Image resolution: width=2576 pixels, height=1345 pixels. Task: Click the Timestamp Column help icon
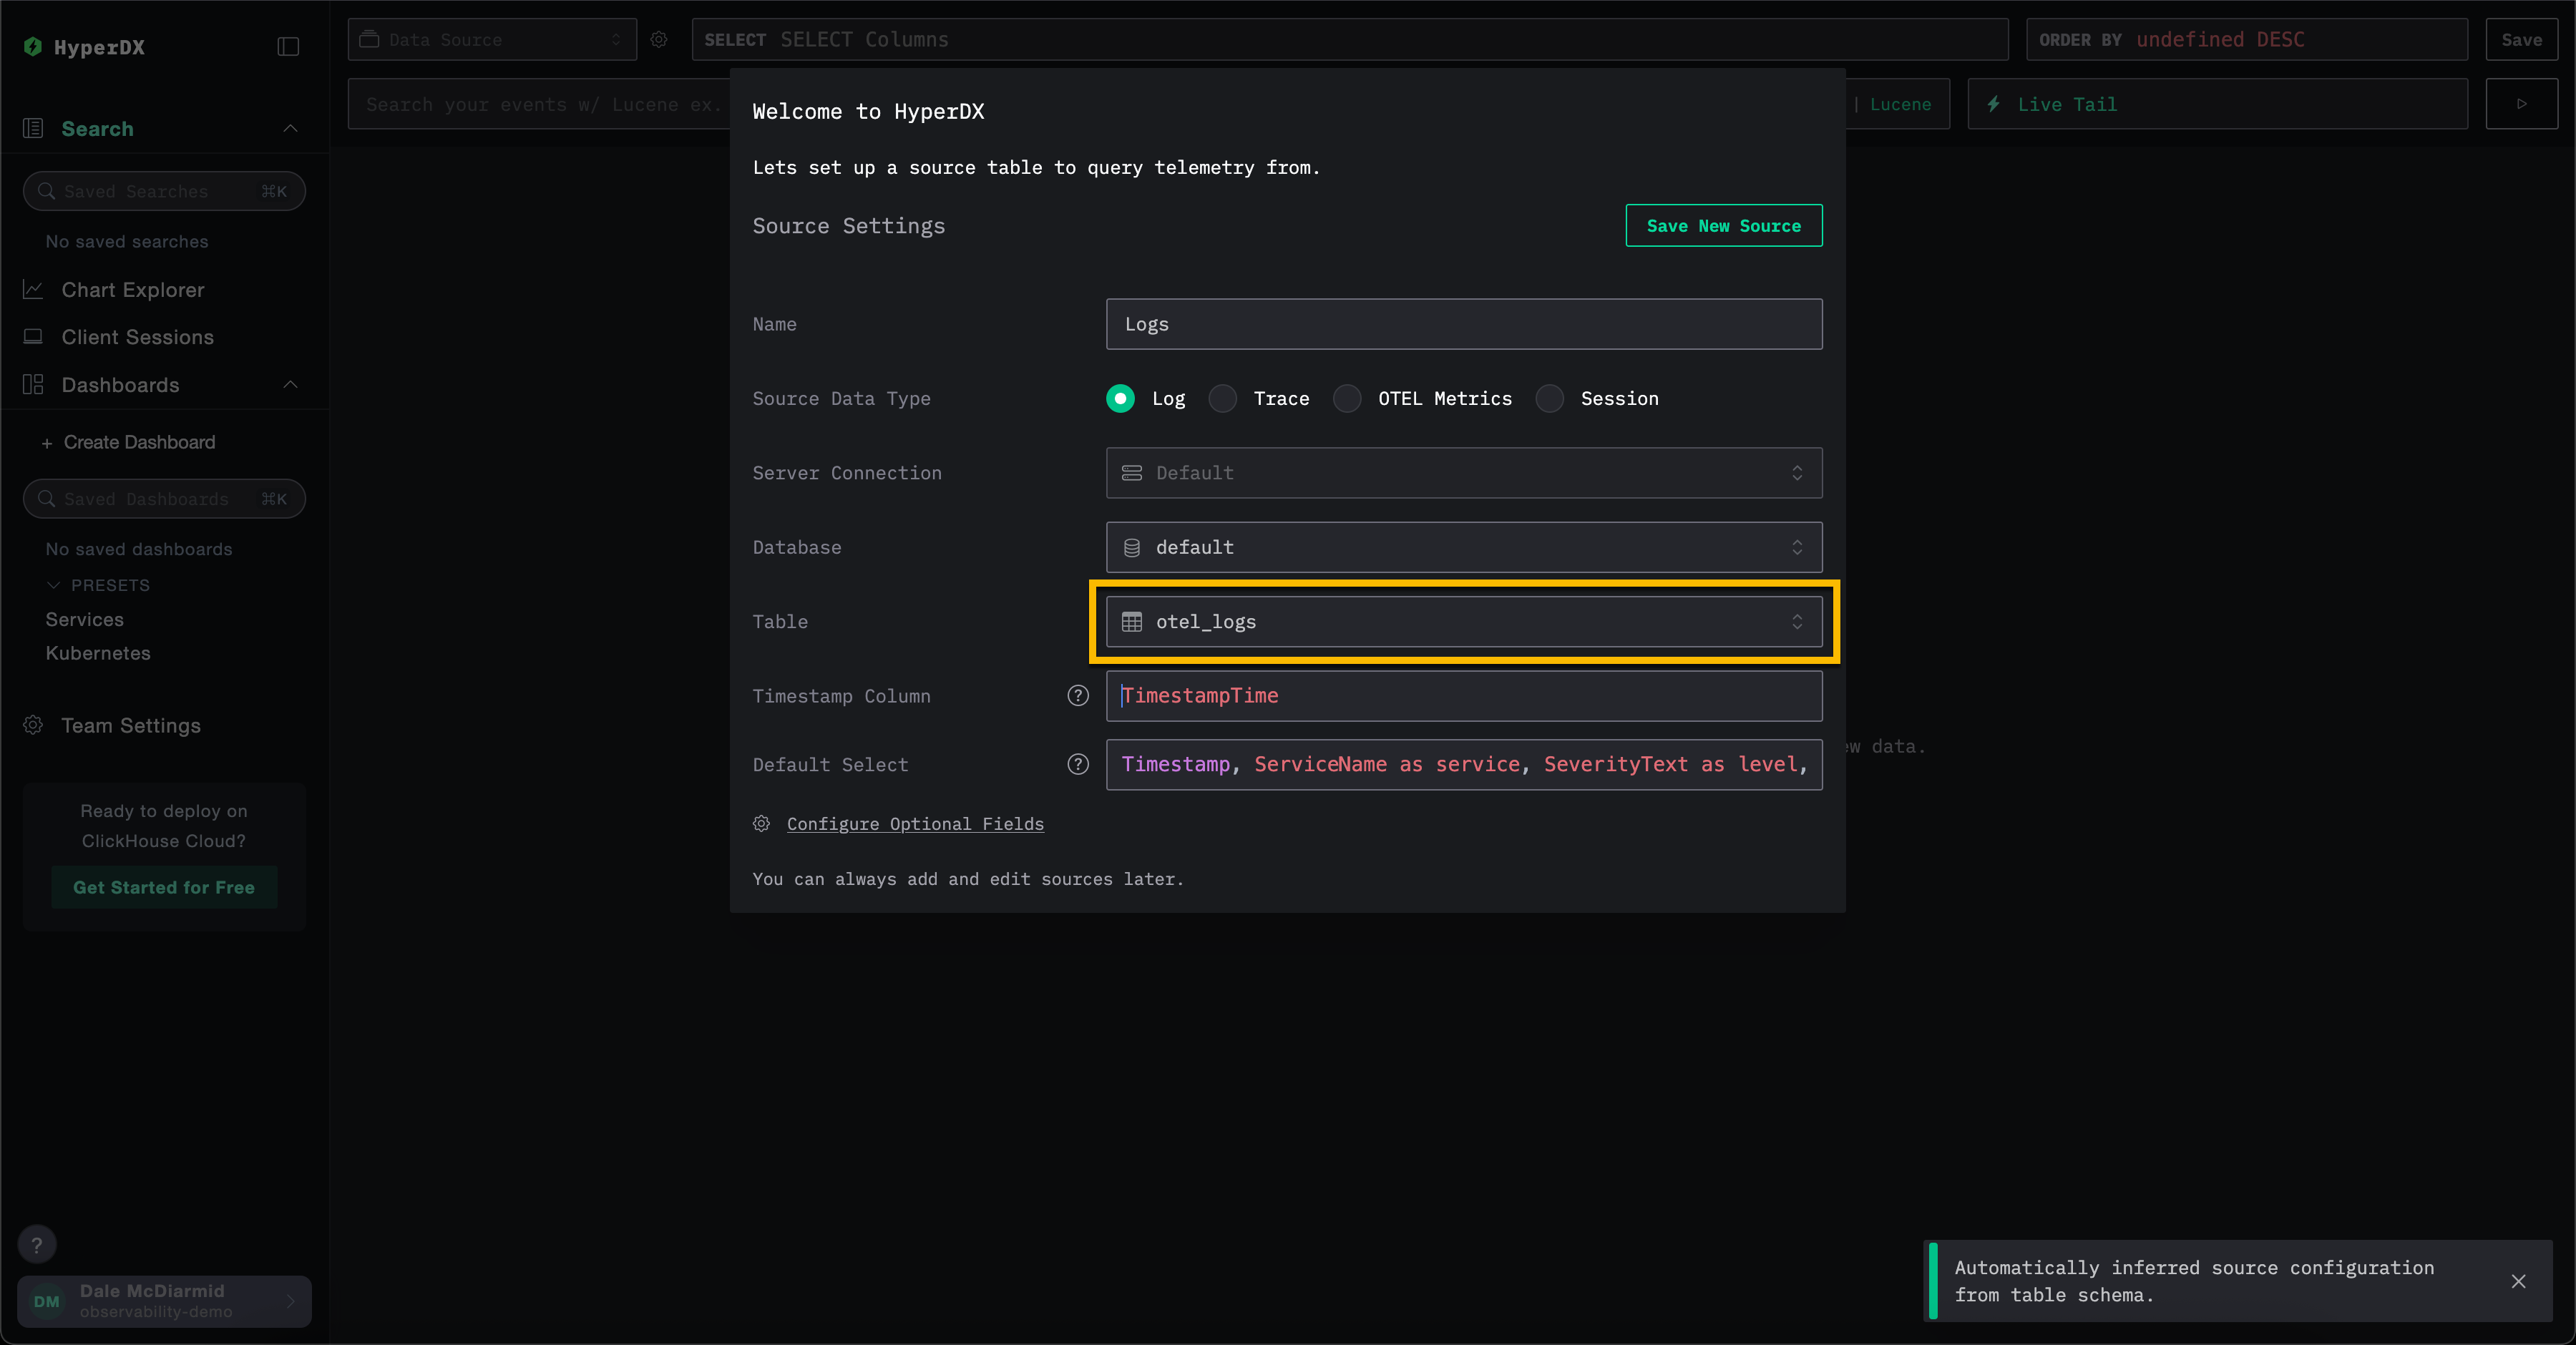click(1077, 696)
